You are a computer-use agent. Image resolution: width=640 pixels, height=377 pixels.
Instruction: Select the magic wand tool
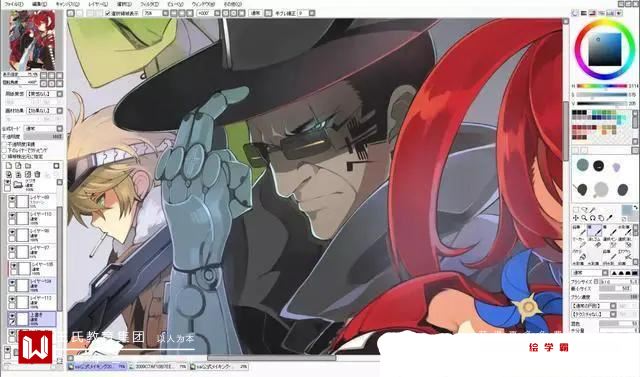point(592,210)
